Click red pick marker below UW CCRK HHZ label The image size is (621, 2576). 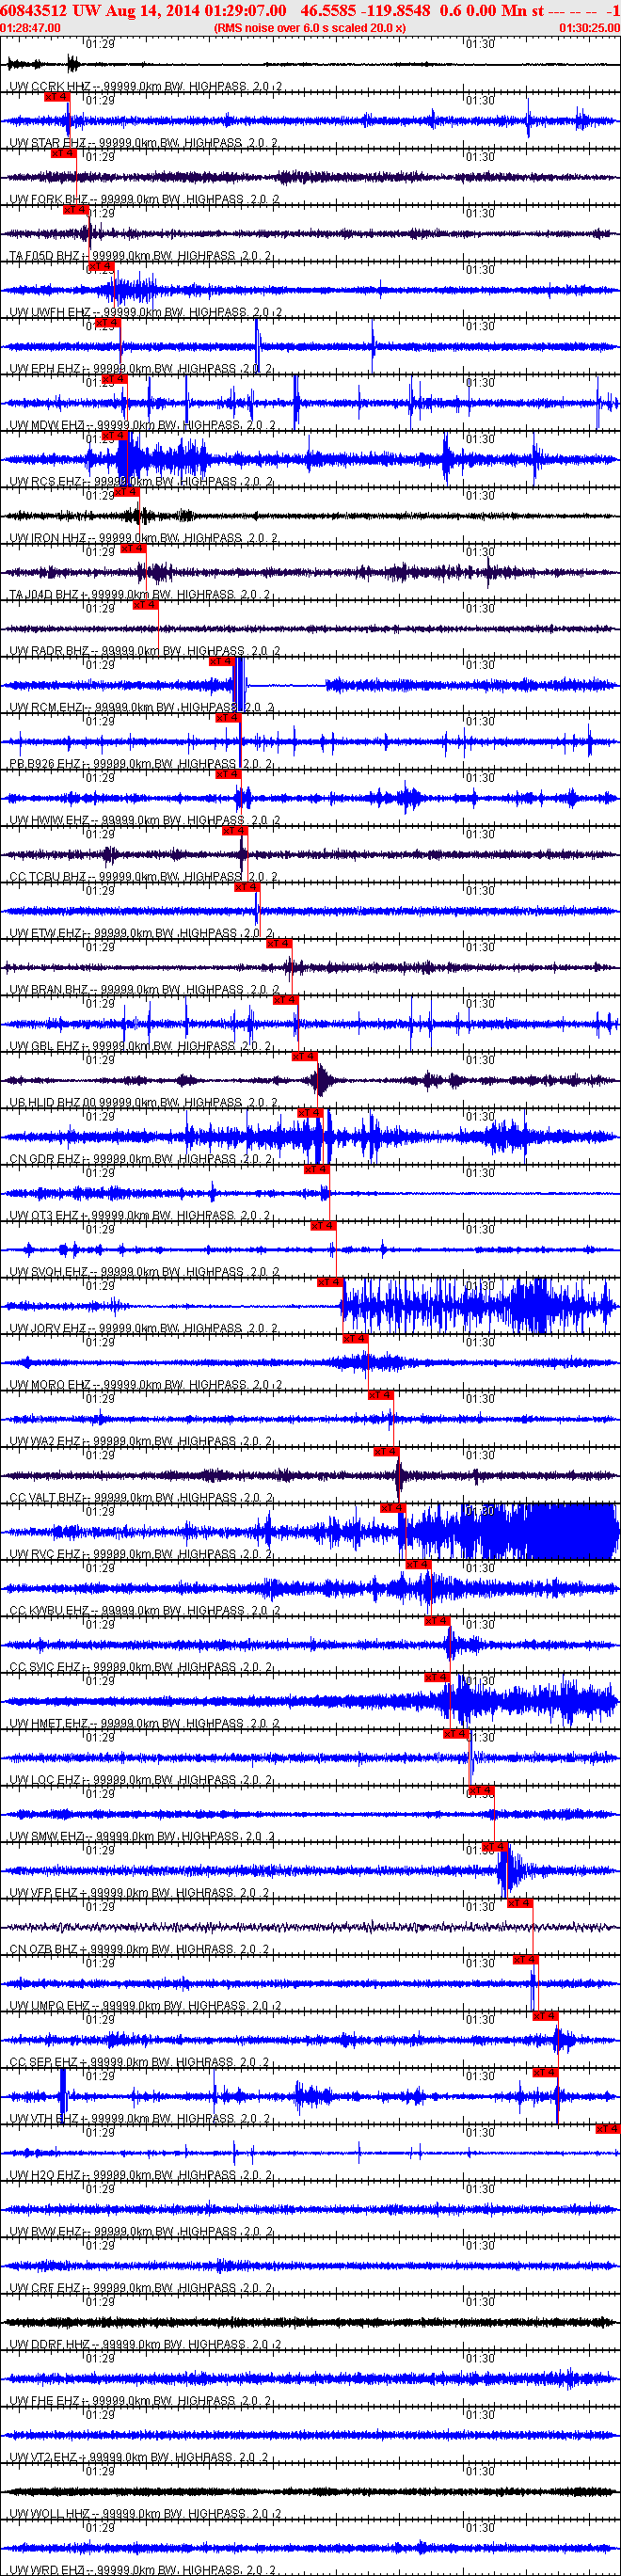[x=56, y=97]
